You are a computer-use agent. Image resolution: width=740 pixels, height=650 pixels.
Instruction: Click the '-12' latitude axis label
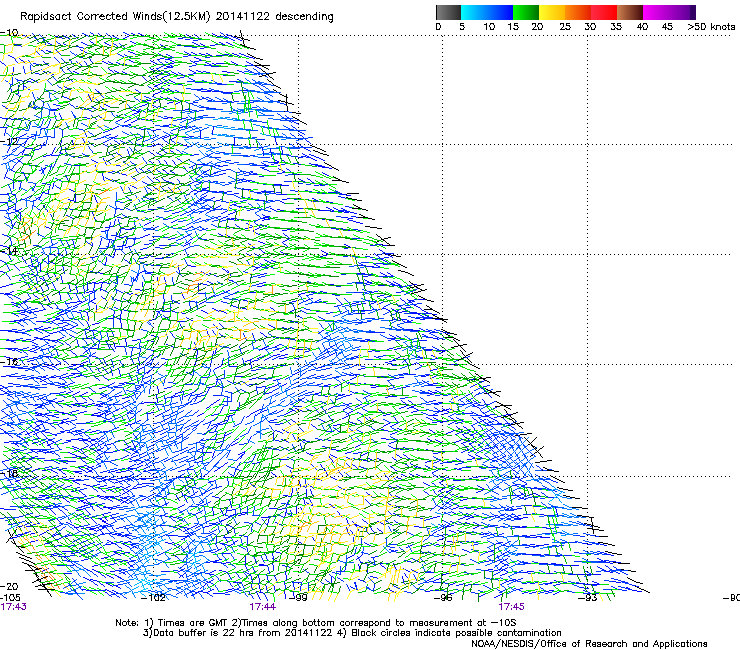pos(9,142)
